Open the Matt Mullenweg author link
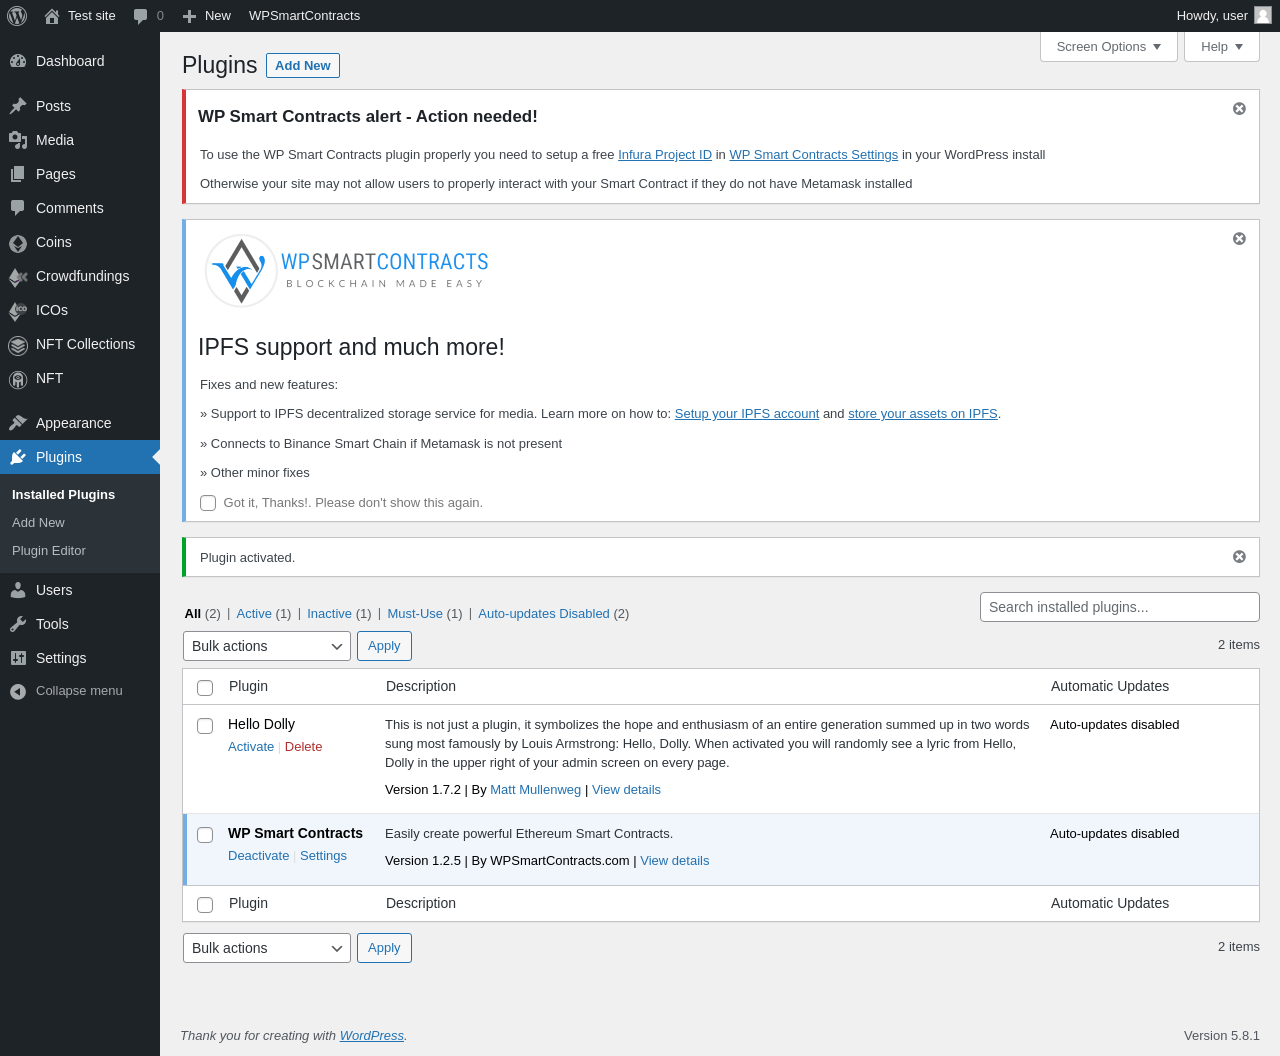This screenshot has height=1056, width=1280. 535,790
